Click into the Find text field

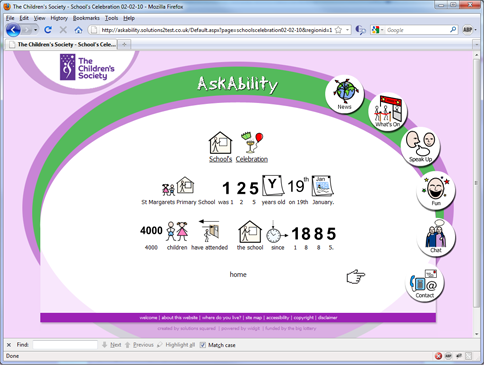(65, 345)
